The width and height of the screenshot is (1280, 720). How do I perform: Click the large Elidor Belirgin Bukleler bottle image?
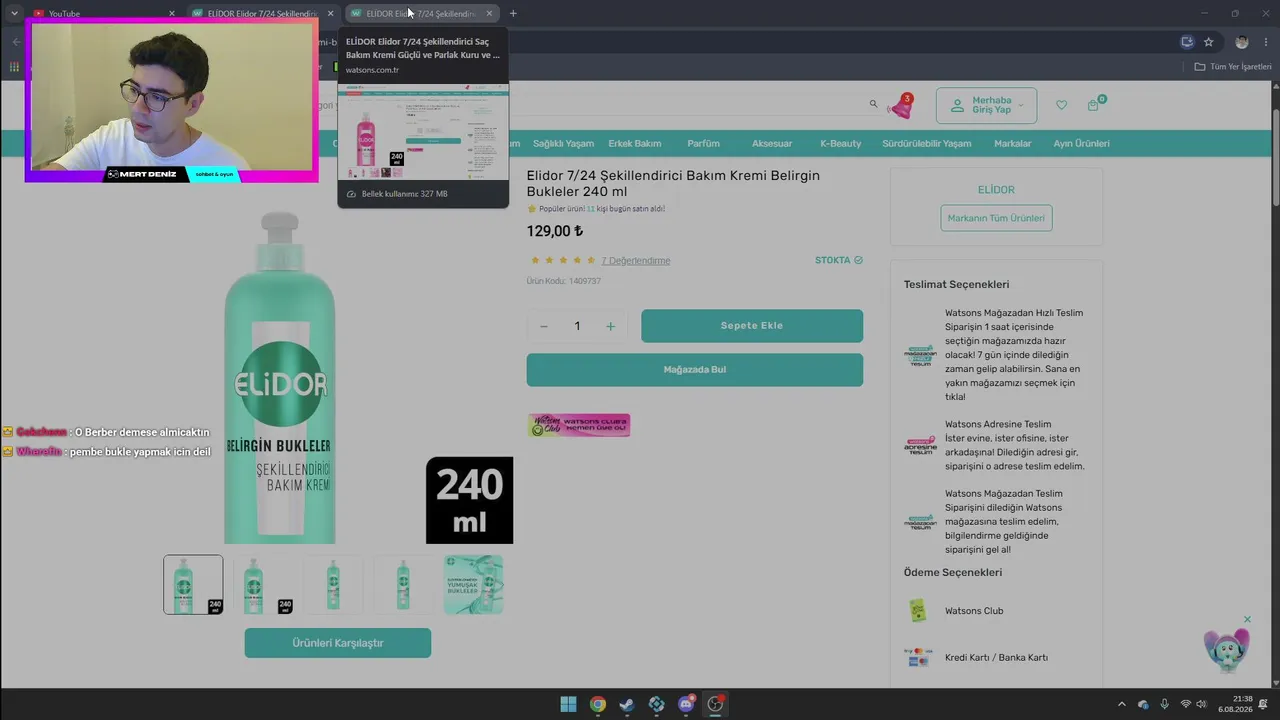click(280, 378)
